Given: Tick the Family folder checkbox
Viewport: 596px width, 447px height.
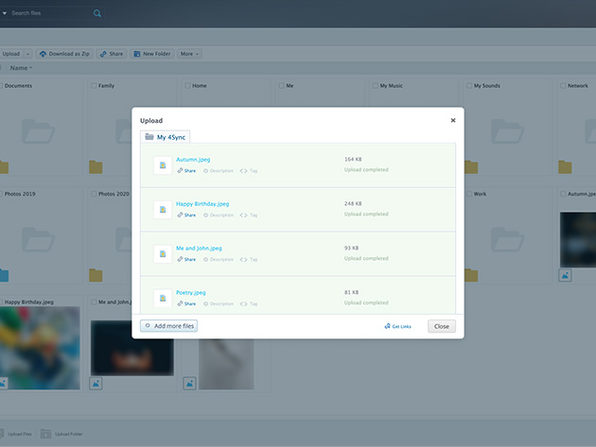Looking at the screenshot, I should pyautogui.click(x=94, y=86).
